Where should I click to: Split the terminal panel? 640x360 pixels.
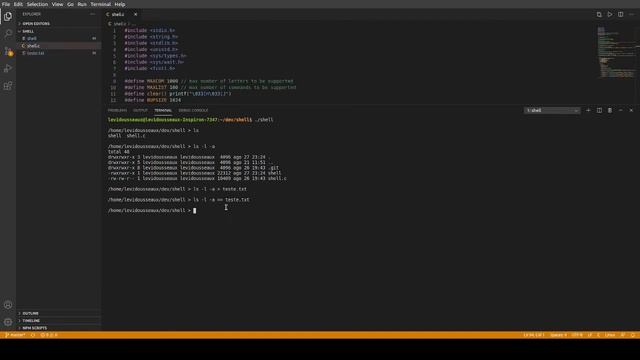599,110
